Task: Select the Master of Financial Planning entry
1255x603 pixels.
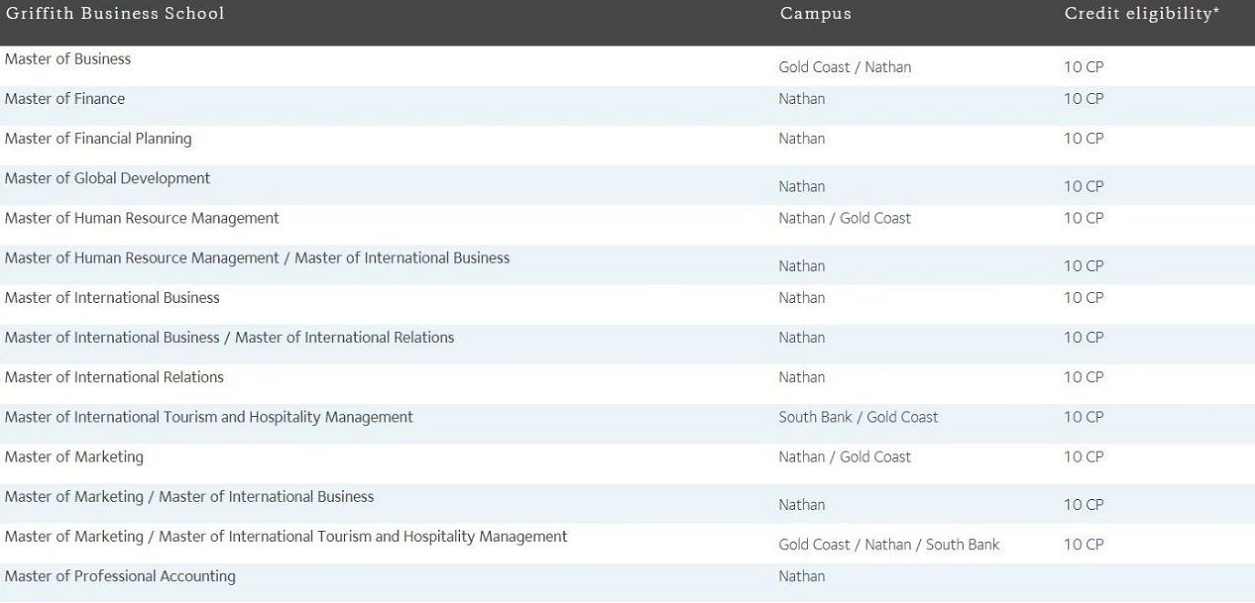Action: pyautogui.click(x=98, y=139)
